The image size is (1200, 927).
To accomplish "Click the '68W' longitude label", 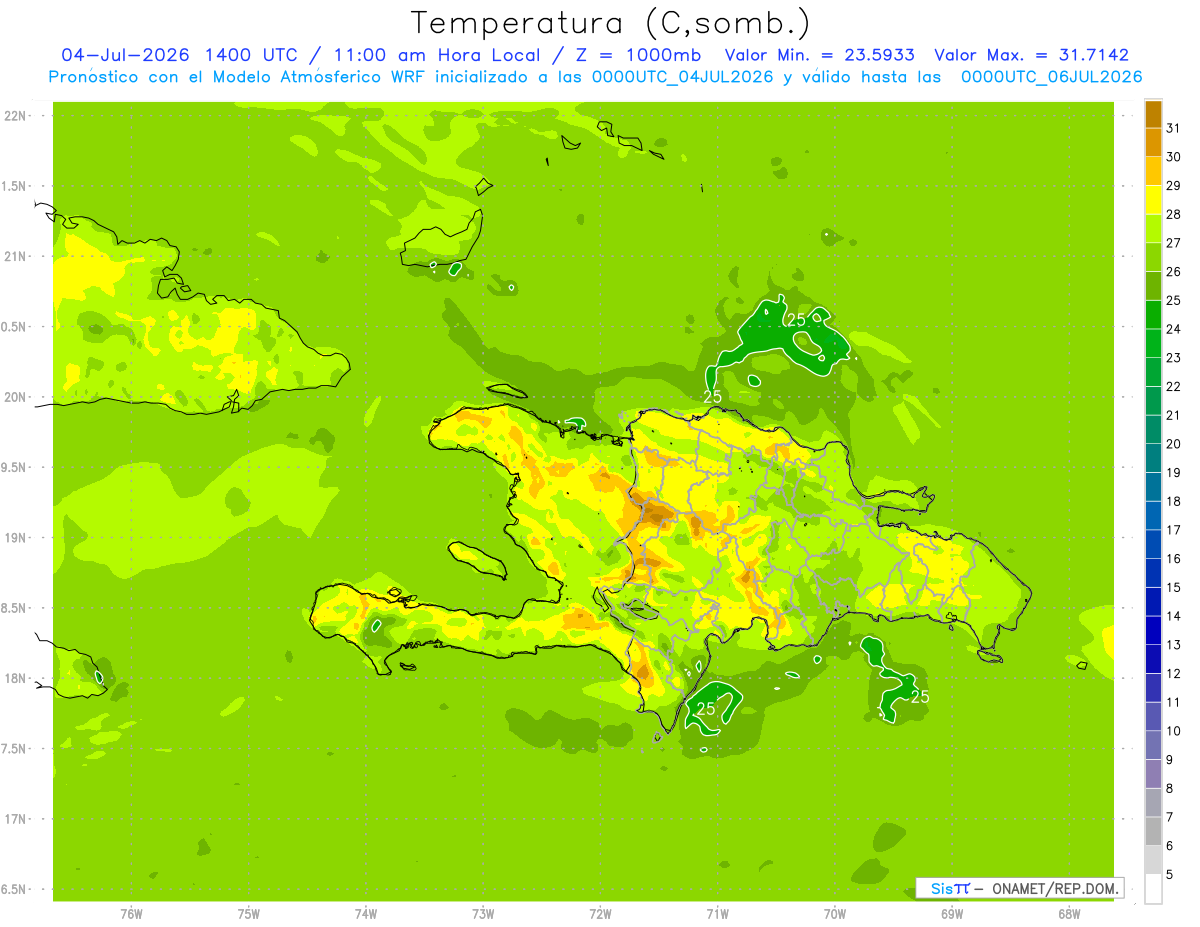I will point(1069,914).
